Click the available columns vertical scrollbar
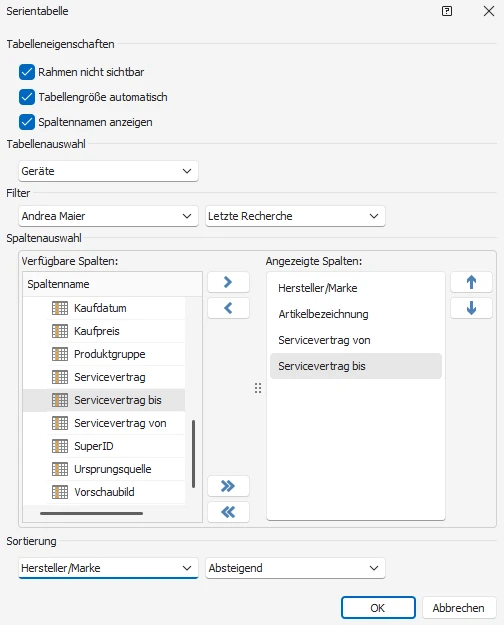Screen dimensions: 504x625 (x=193, y=454)
